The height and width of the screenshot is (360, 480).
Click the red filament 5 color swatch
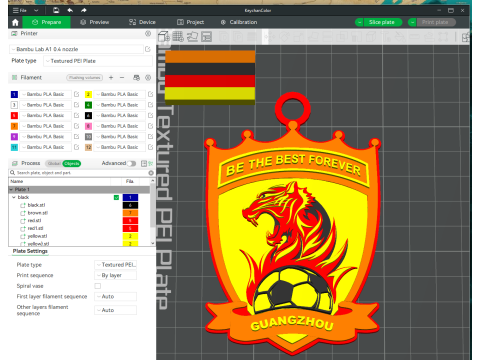[14, 116]
